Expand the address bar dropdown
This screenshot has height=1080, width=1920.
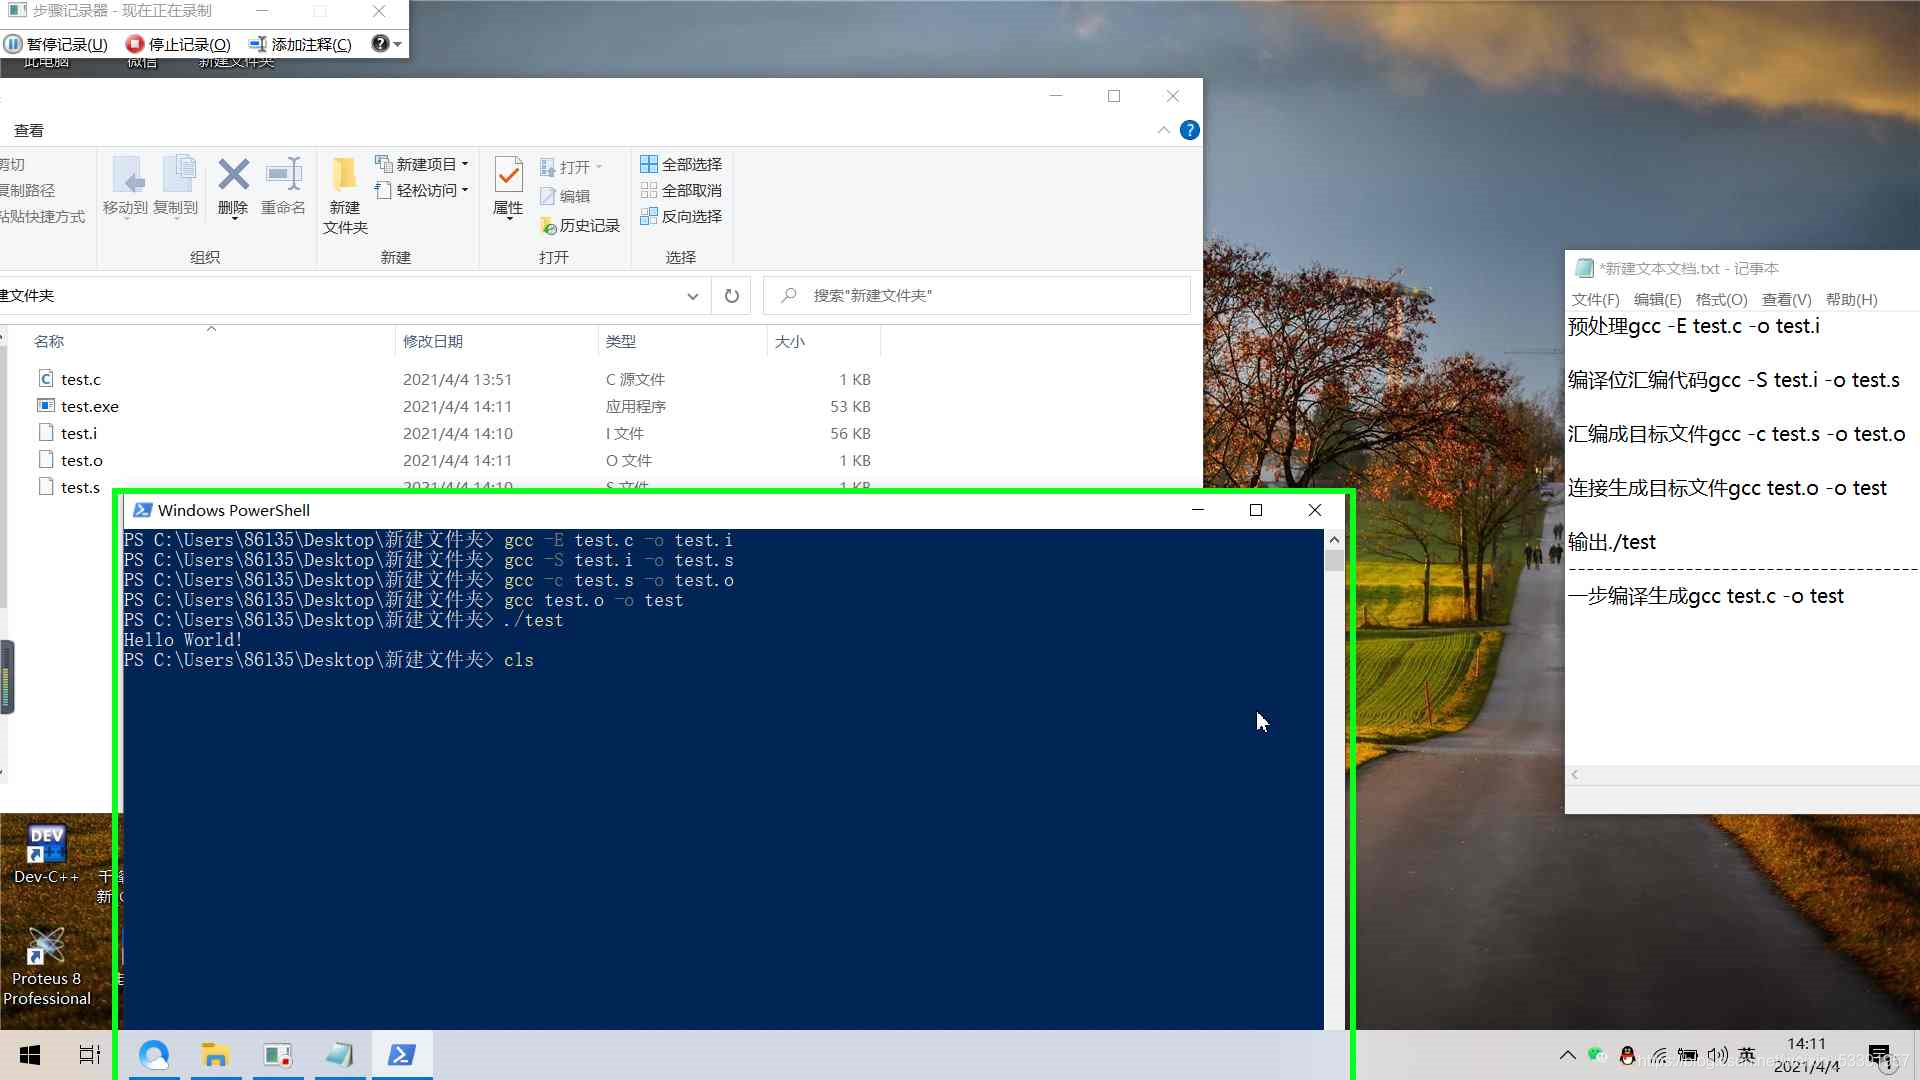pos(692,296)
